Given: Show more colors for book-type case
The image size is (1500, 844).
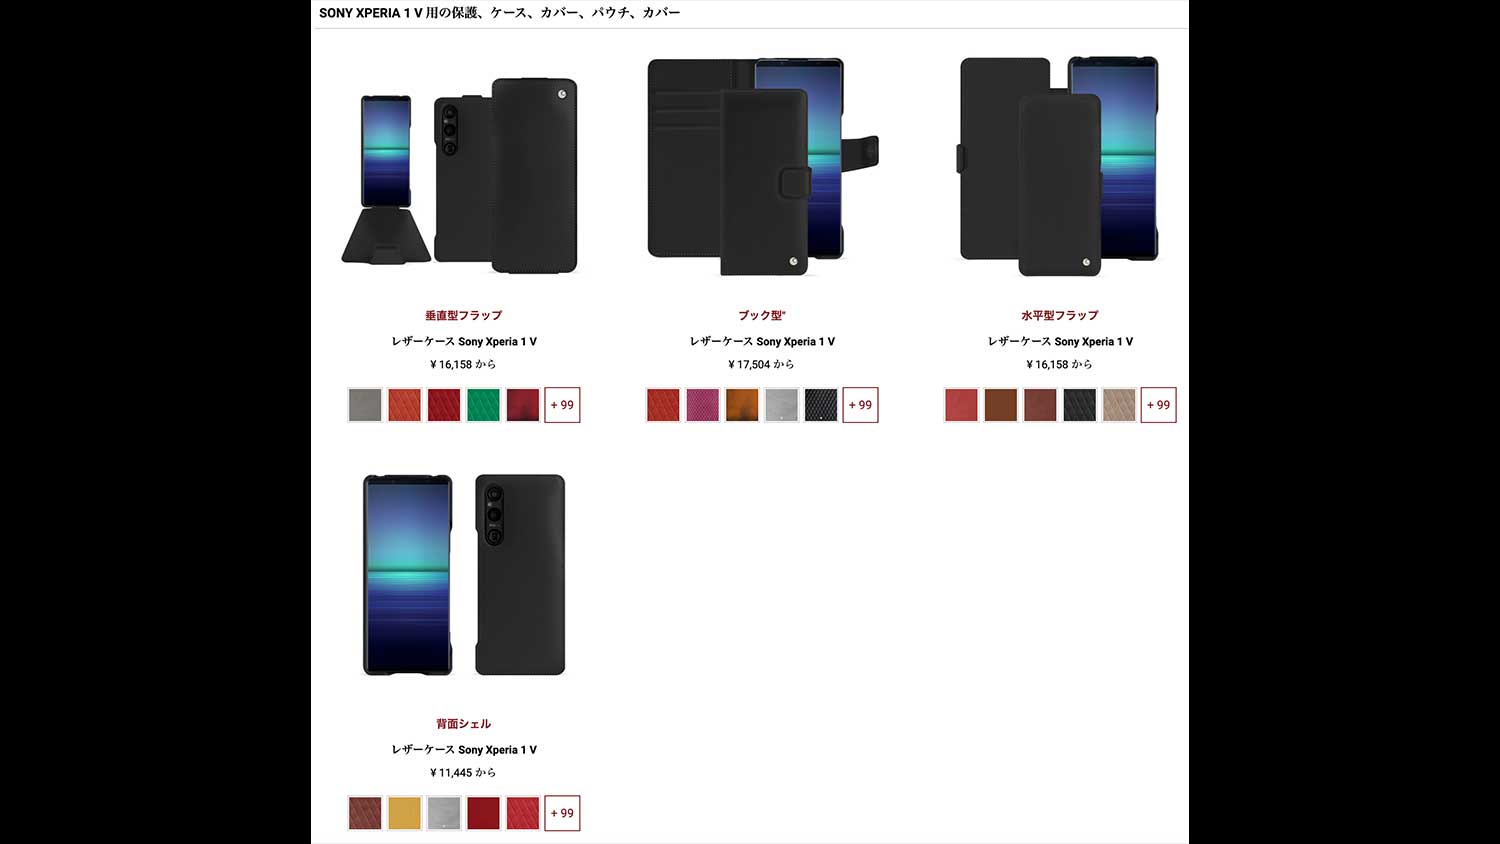Looking at the screenshot, I should tap(860, 405).
